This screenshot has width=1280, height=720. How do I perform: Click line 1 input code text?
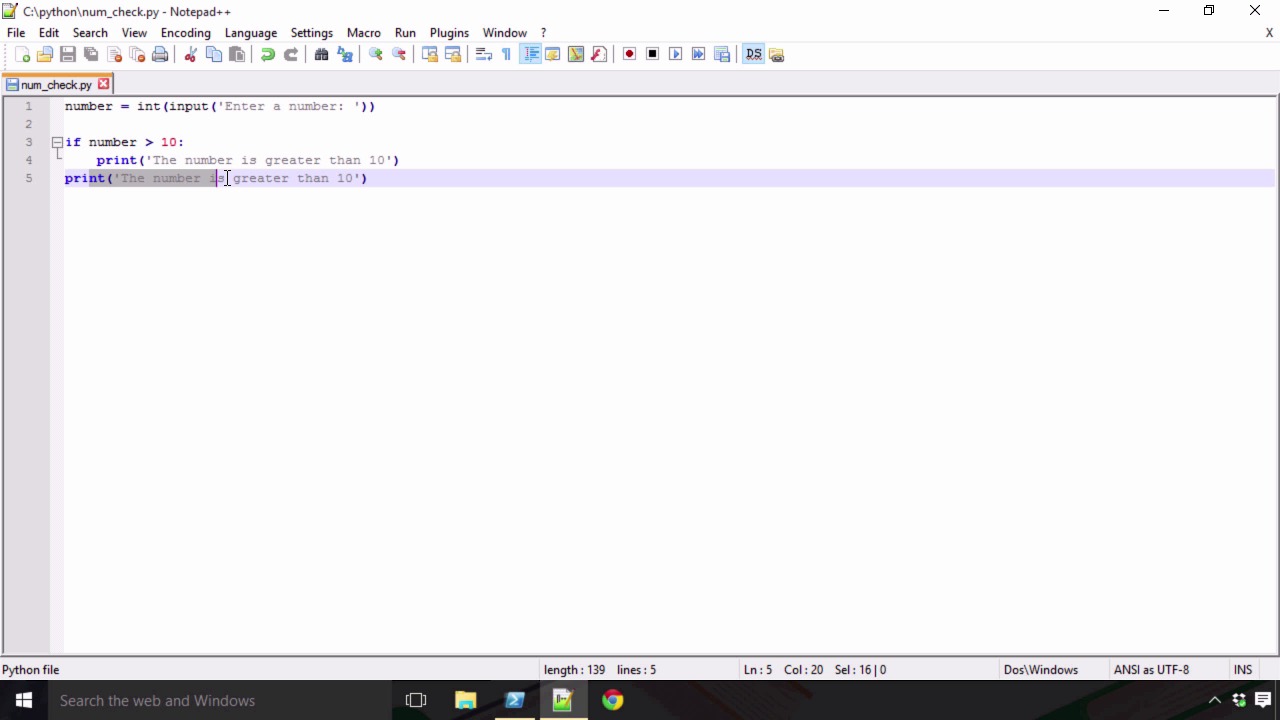tap(220, 106)
